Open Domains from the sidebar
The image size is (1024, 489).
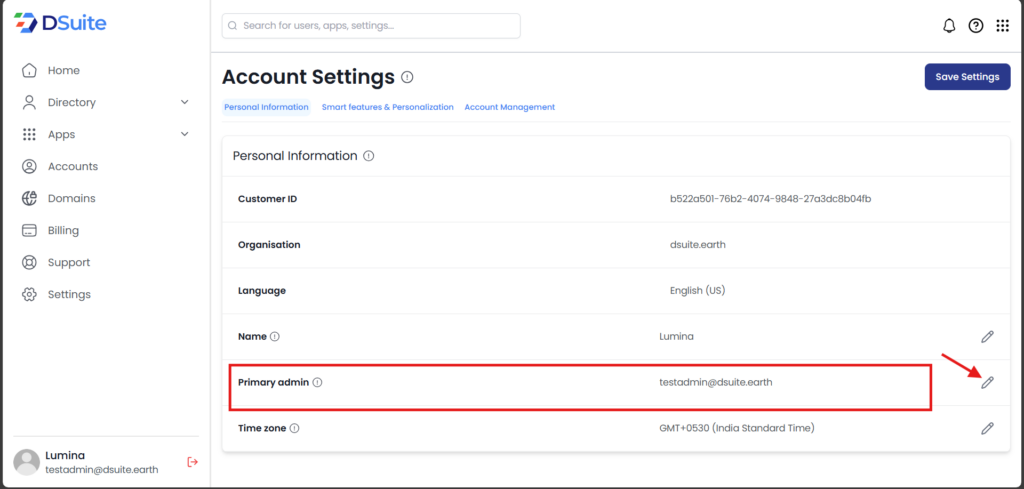pyautogui.click(x=71, y=198)
